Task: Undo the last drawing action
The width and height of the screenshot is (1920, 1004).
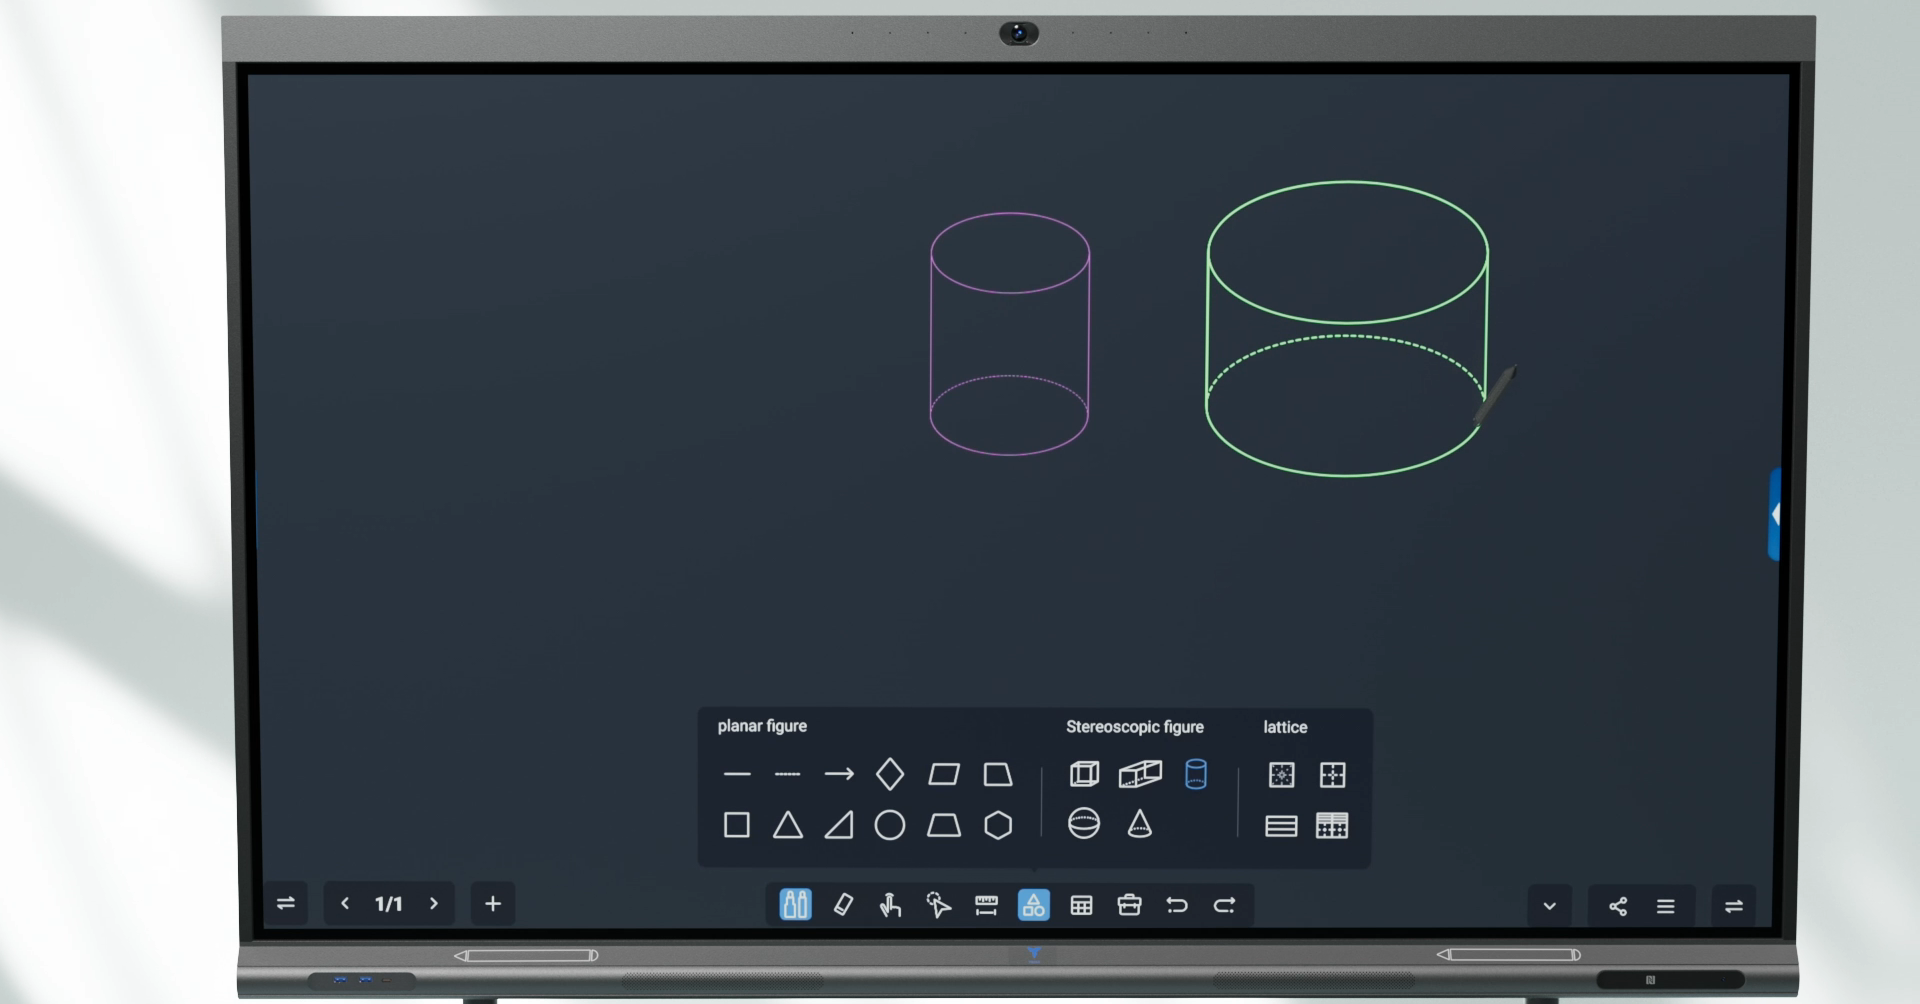Action: coord(1177,905)
